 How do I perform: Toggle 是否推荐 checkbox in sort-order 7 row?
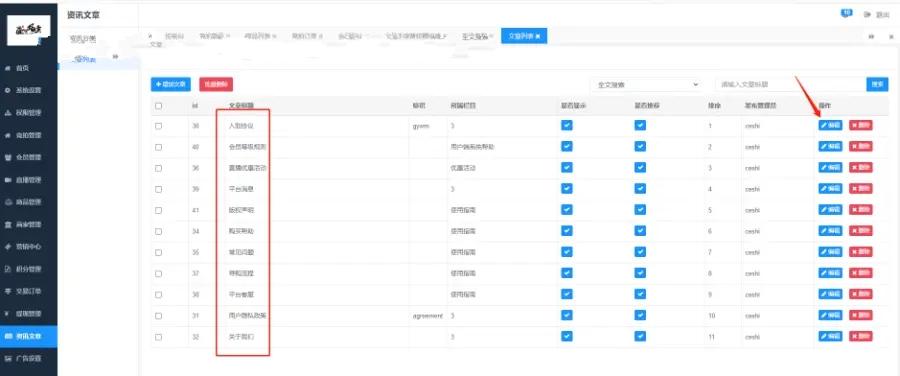point(640,252)
